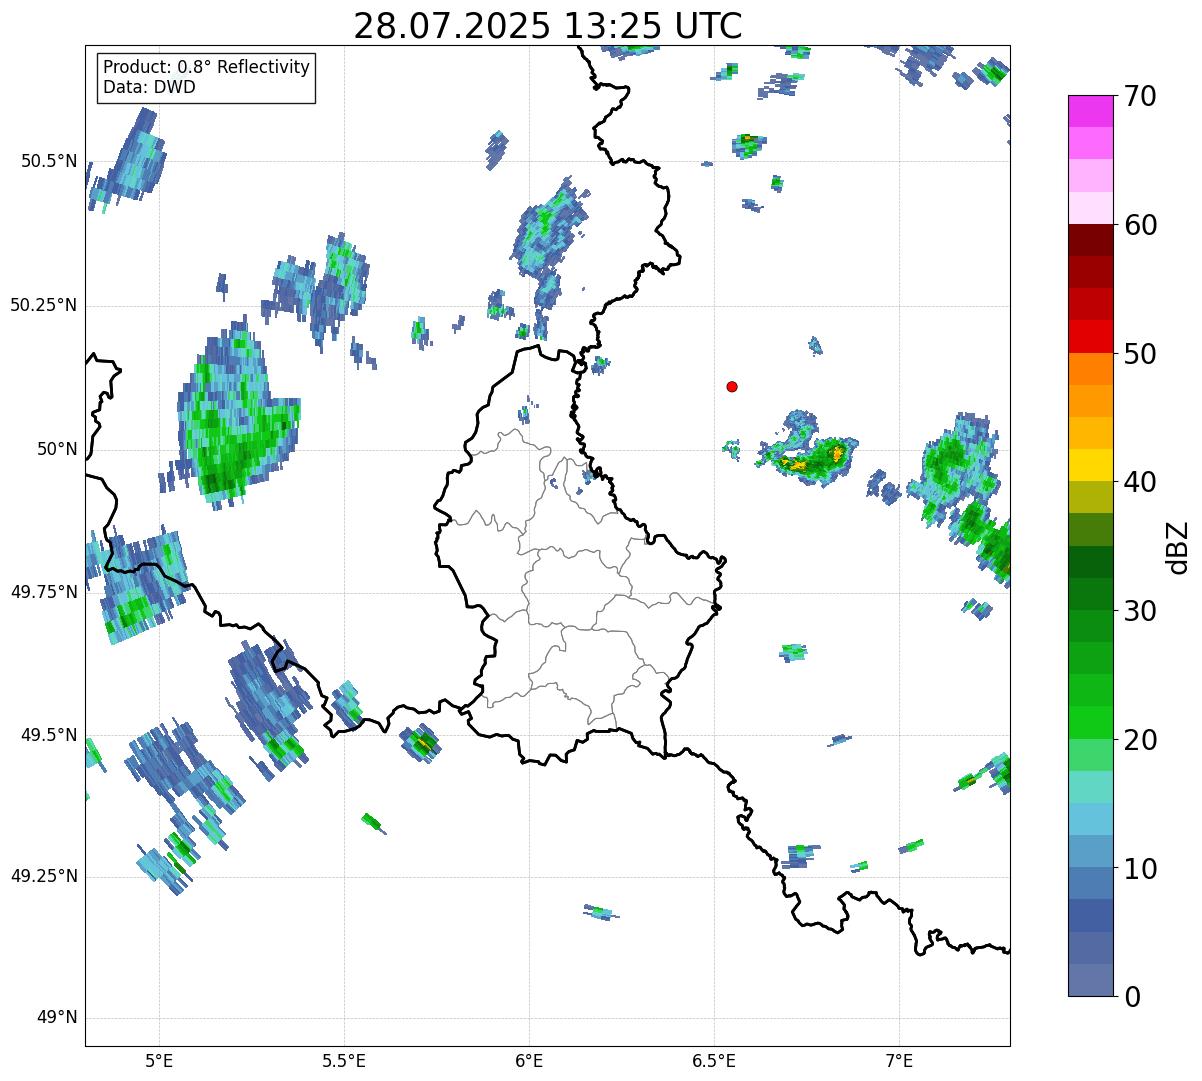1202x1081 pixels.
Task: Click the "49.25°N" latitude label
Action: click(x=44, y=876)
